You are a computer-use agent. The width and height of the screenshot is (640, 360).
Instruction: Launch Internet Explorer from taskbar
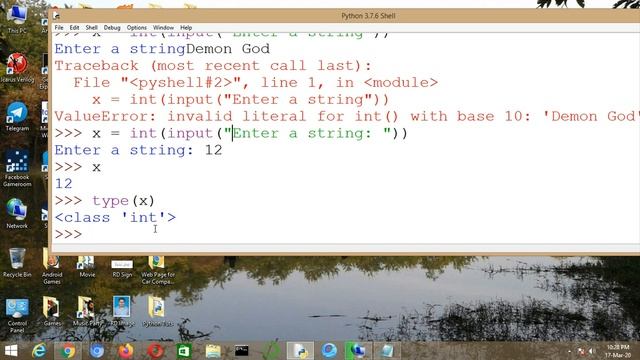click(39, 351)
